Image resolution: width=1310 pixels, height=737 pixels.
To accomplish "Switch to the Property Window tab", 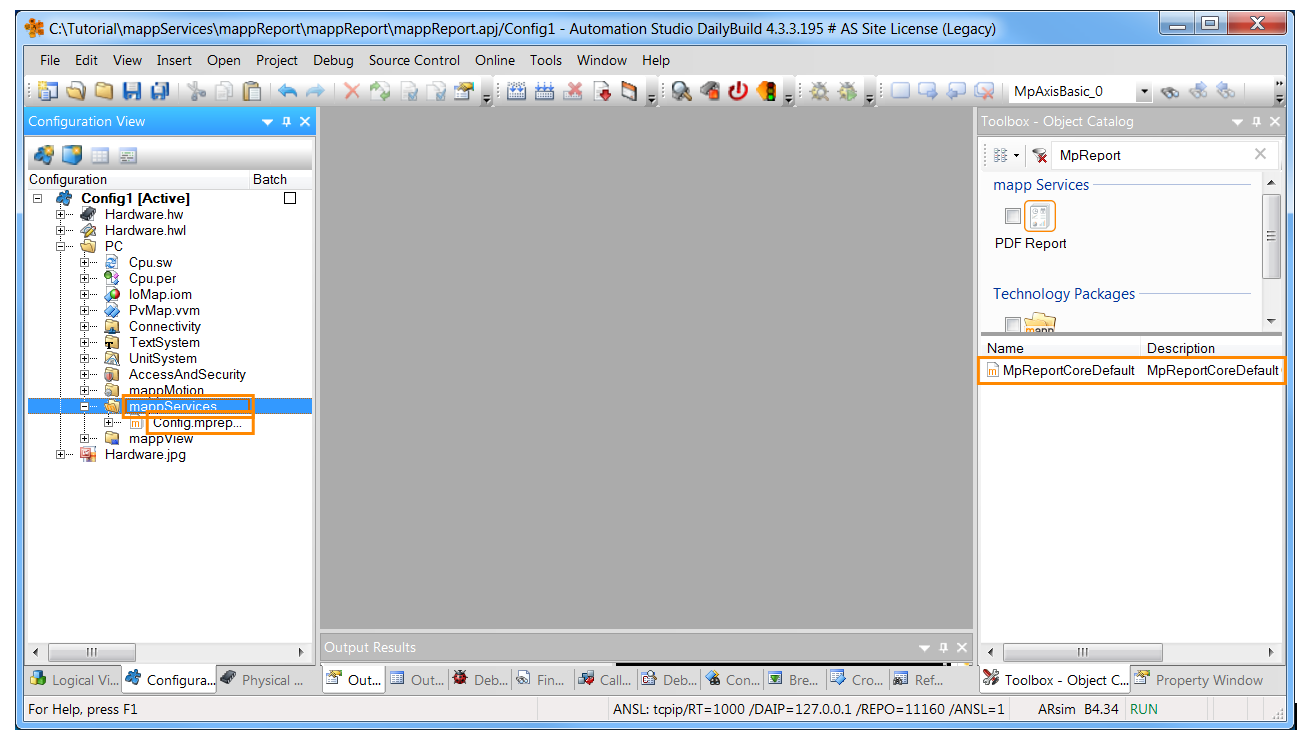I will (1198, 680).
